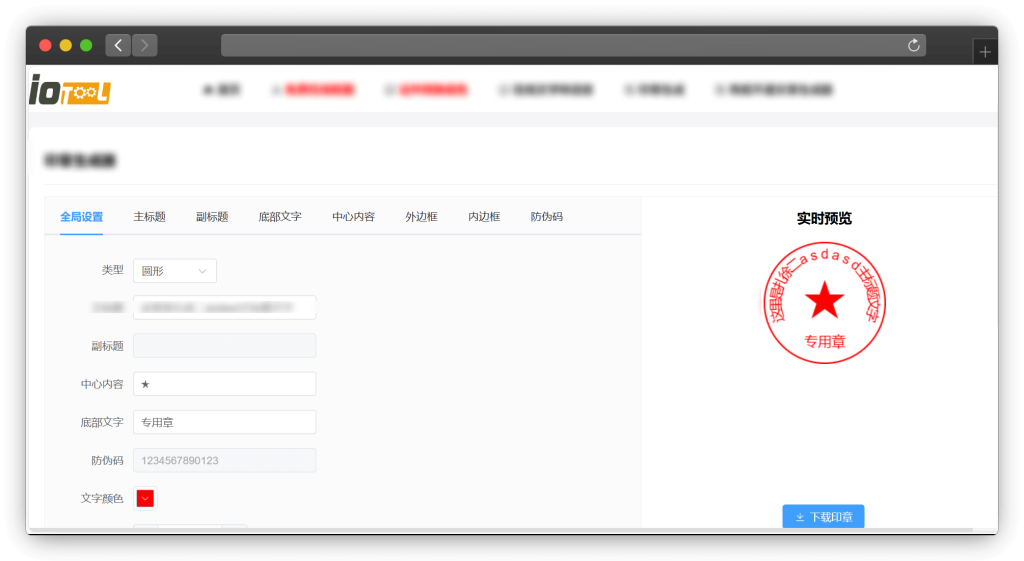The width and height of the screenshot is (1024, 561).
Task: Close the window with red traffic light
Action: pyautogui.click(x=45, y=45)
